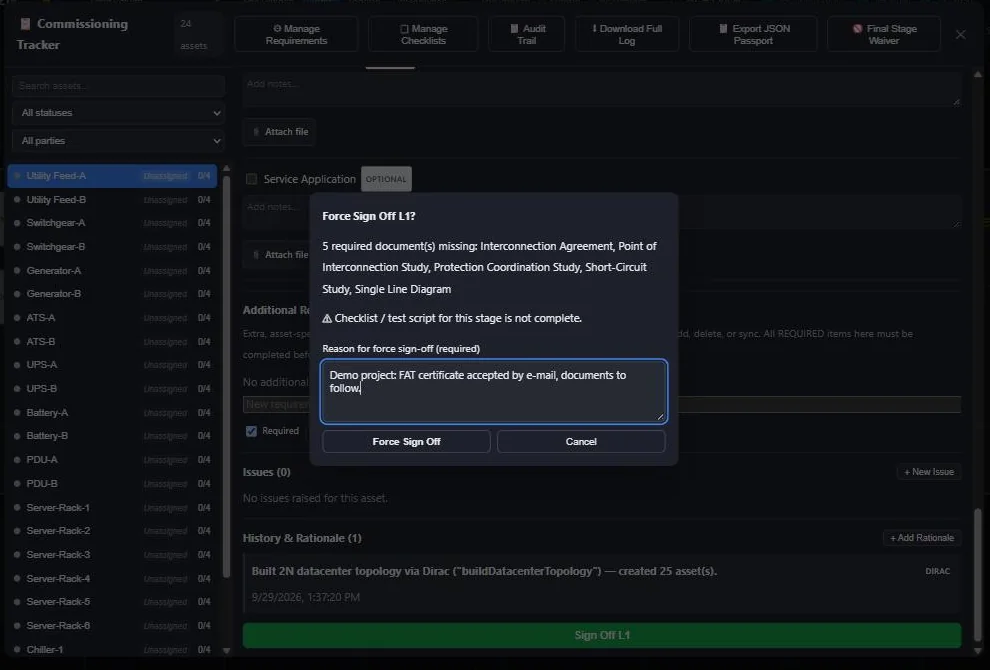
Task: Open the Audit Trail
Action: (x=527, y=34)
